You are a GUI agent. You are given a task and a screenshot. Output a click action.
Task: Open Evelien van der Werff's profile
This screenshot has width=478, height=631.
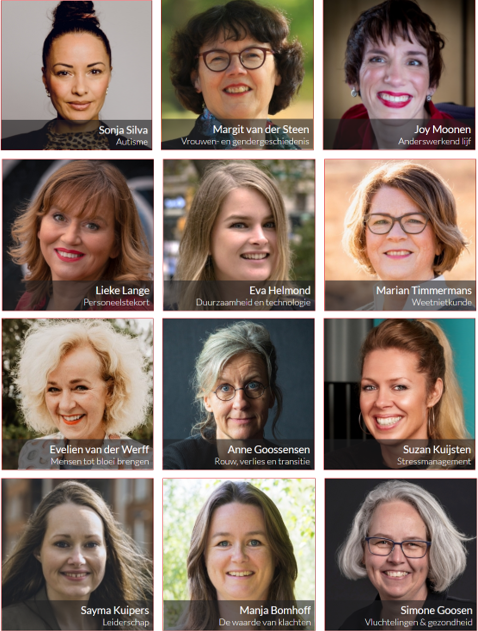pyautogui.click(x=78, y=394)
